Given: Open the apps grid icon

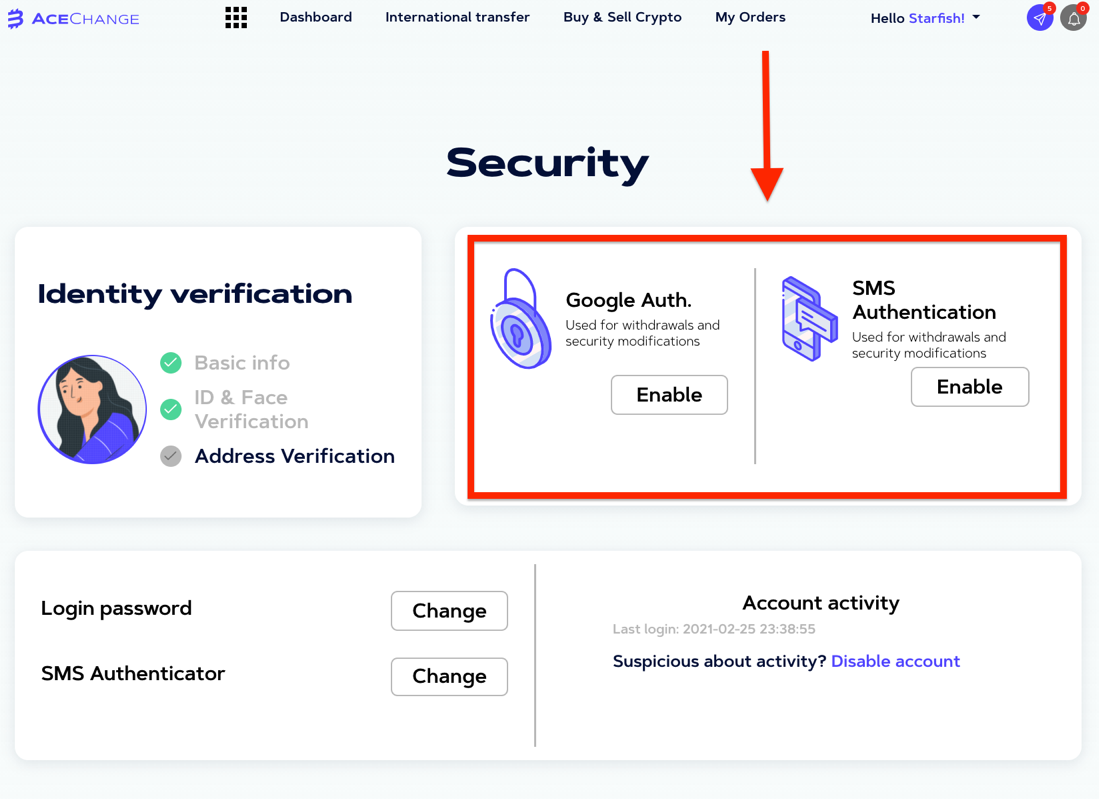Looking at the screenshot, I should pyautogui.click(x=236, y=18).
